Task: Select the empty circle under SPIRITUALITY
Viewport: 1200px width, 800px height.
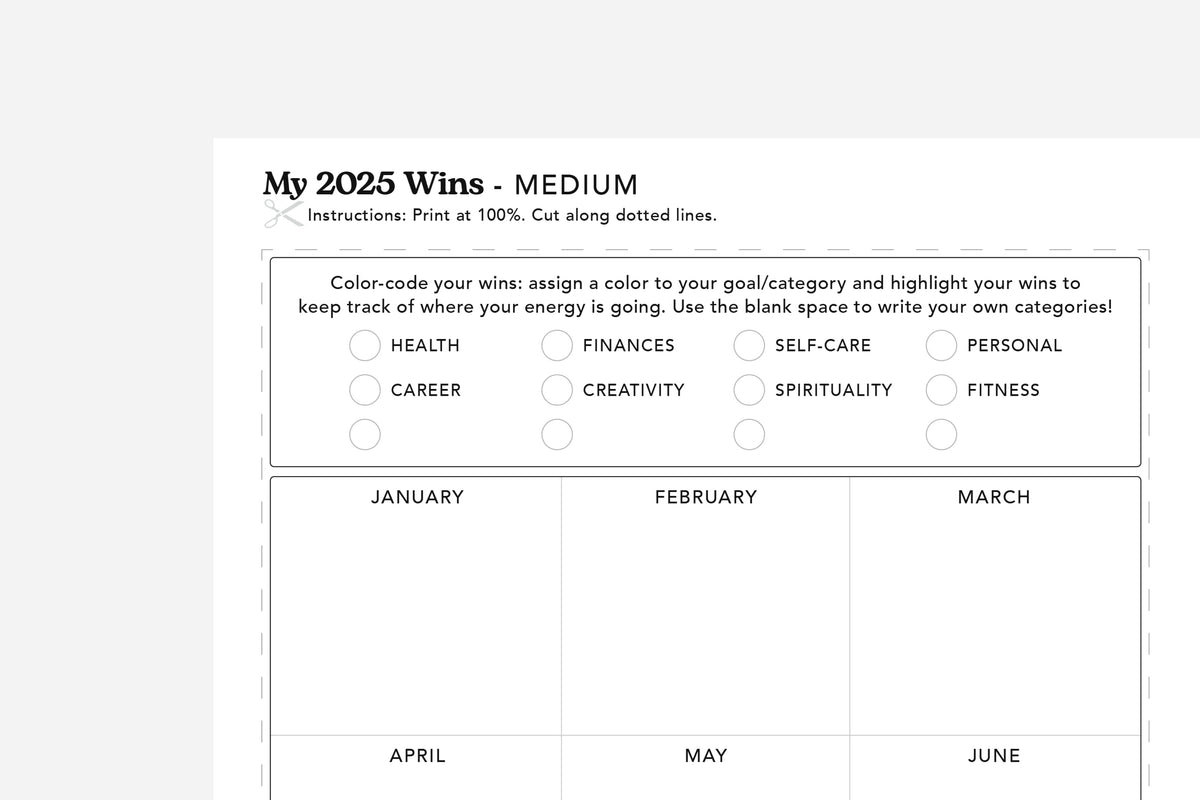Action: (x=749, y=434)
